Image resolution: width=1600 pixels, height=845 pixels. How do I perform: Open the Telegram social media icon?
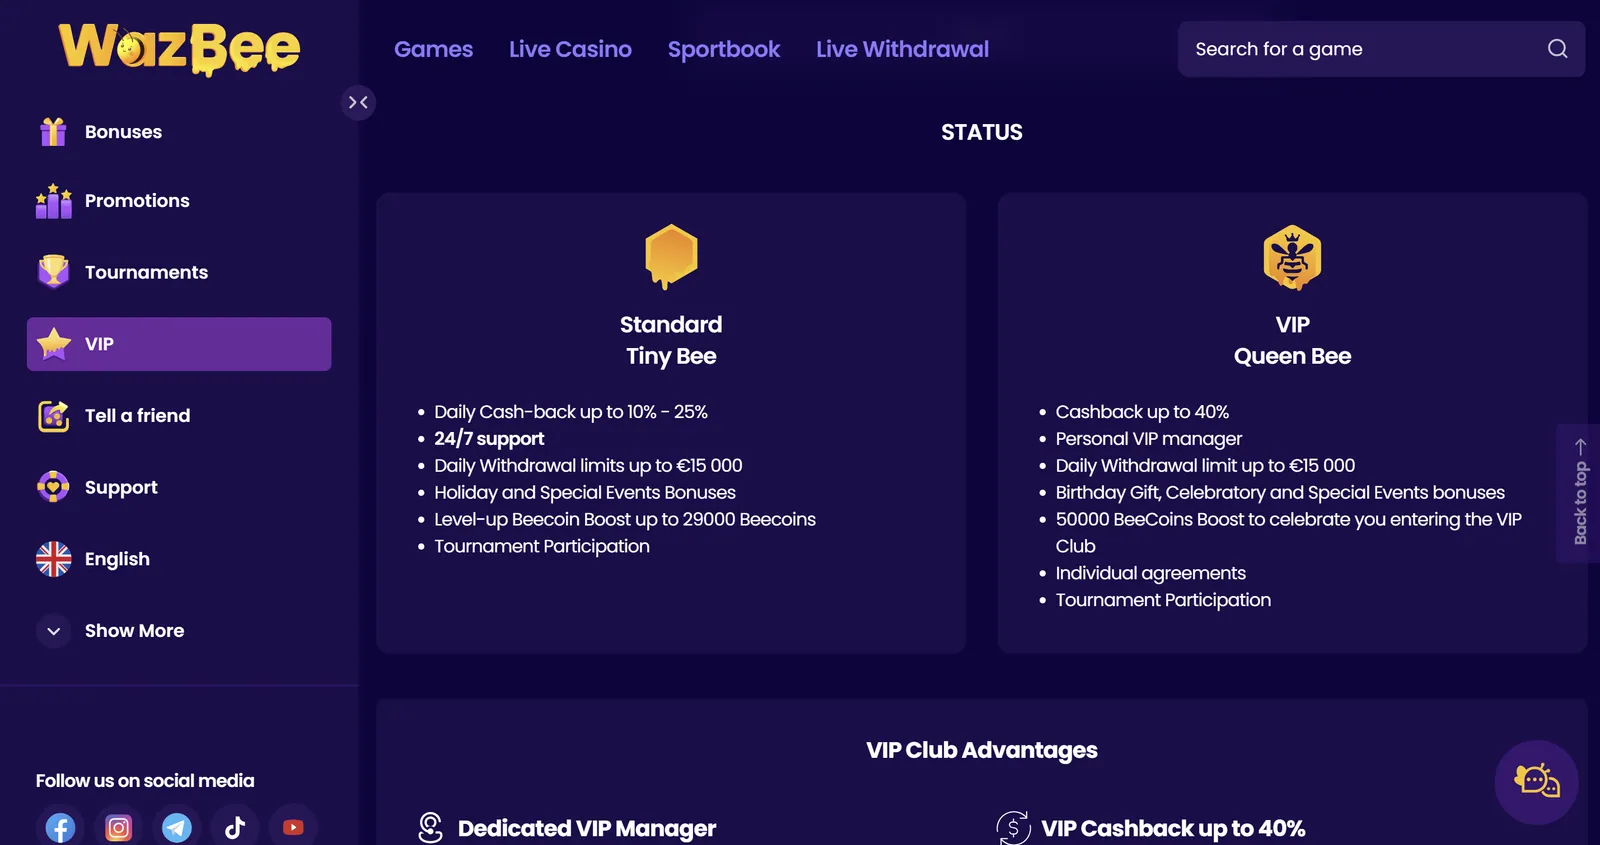(x=177, y=826)
